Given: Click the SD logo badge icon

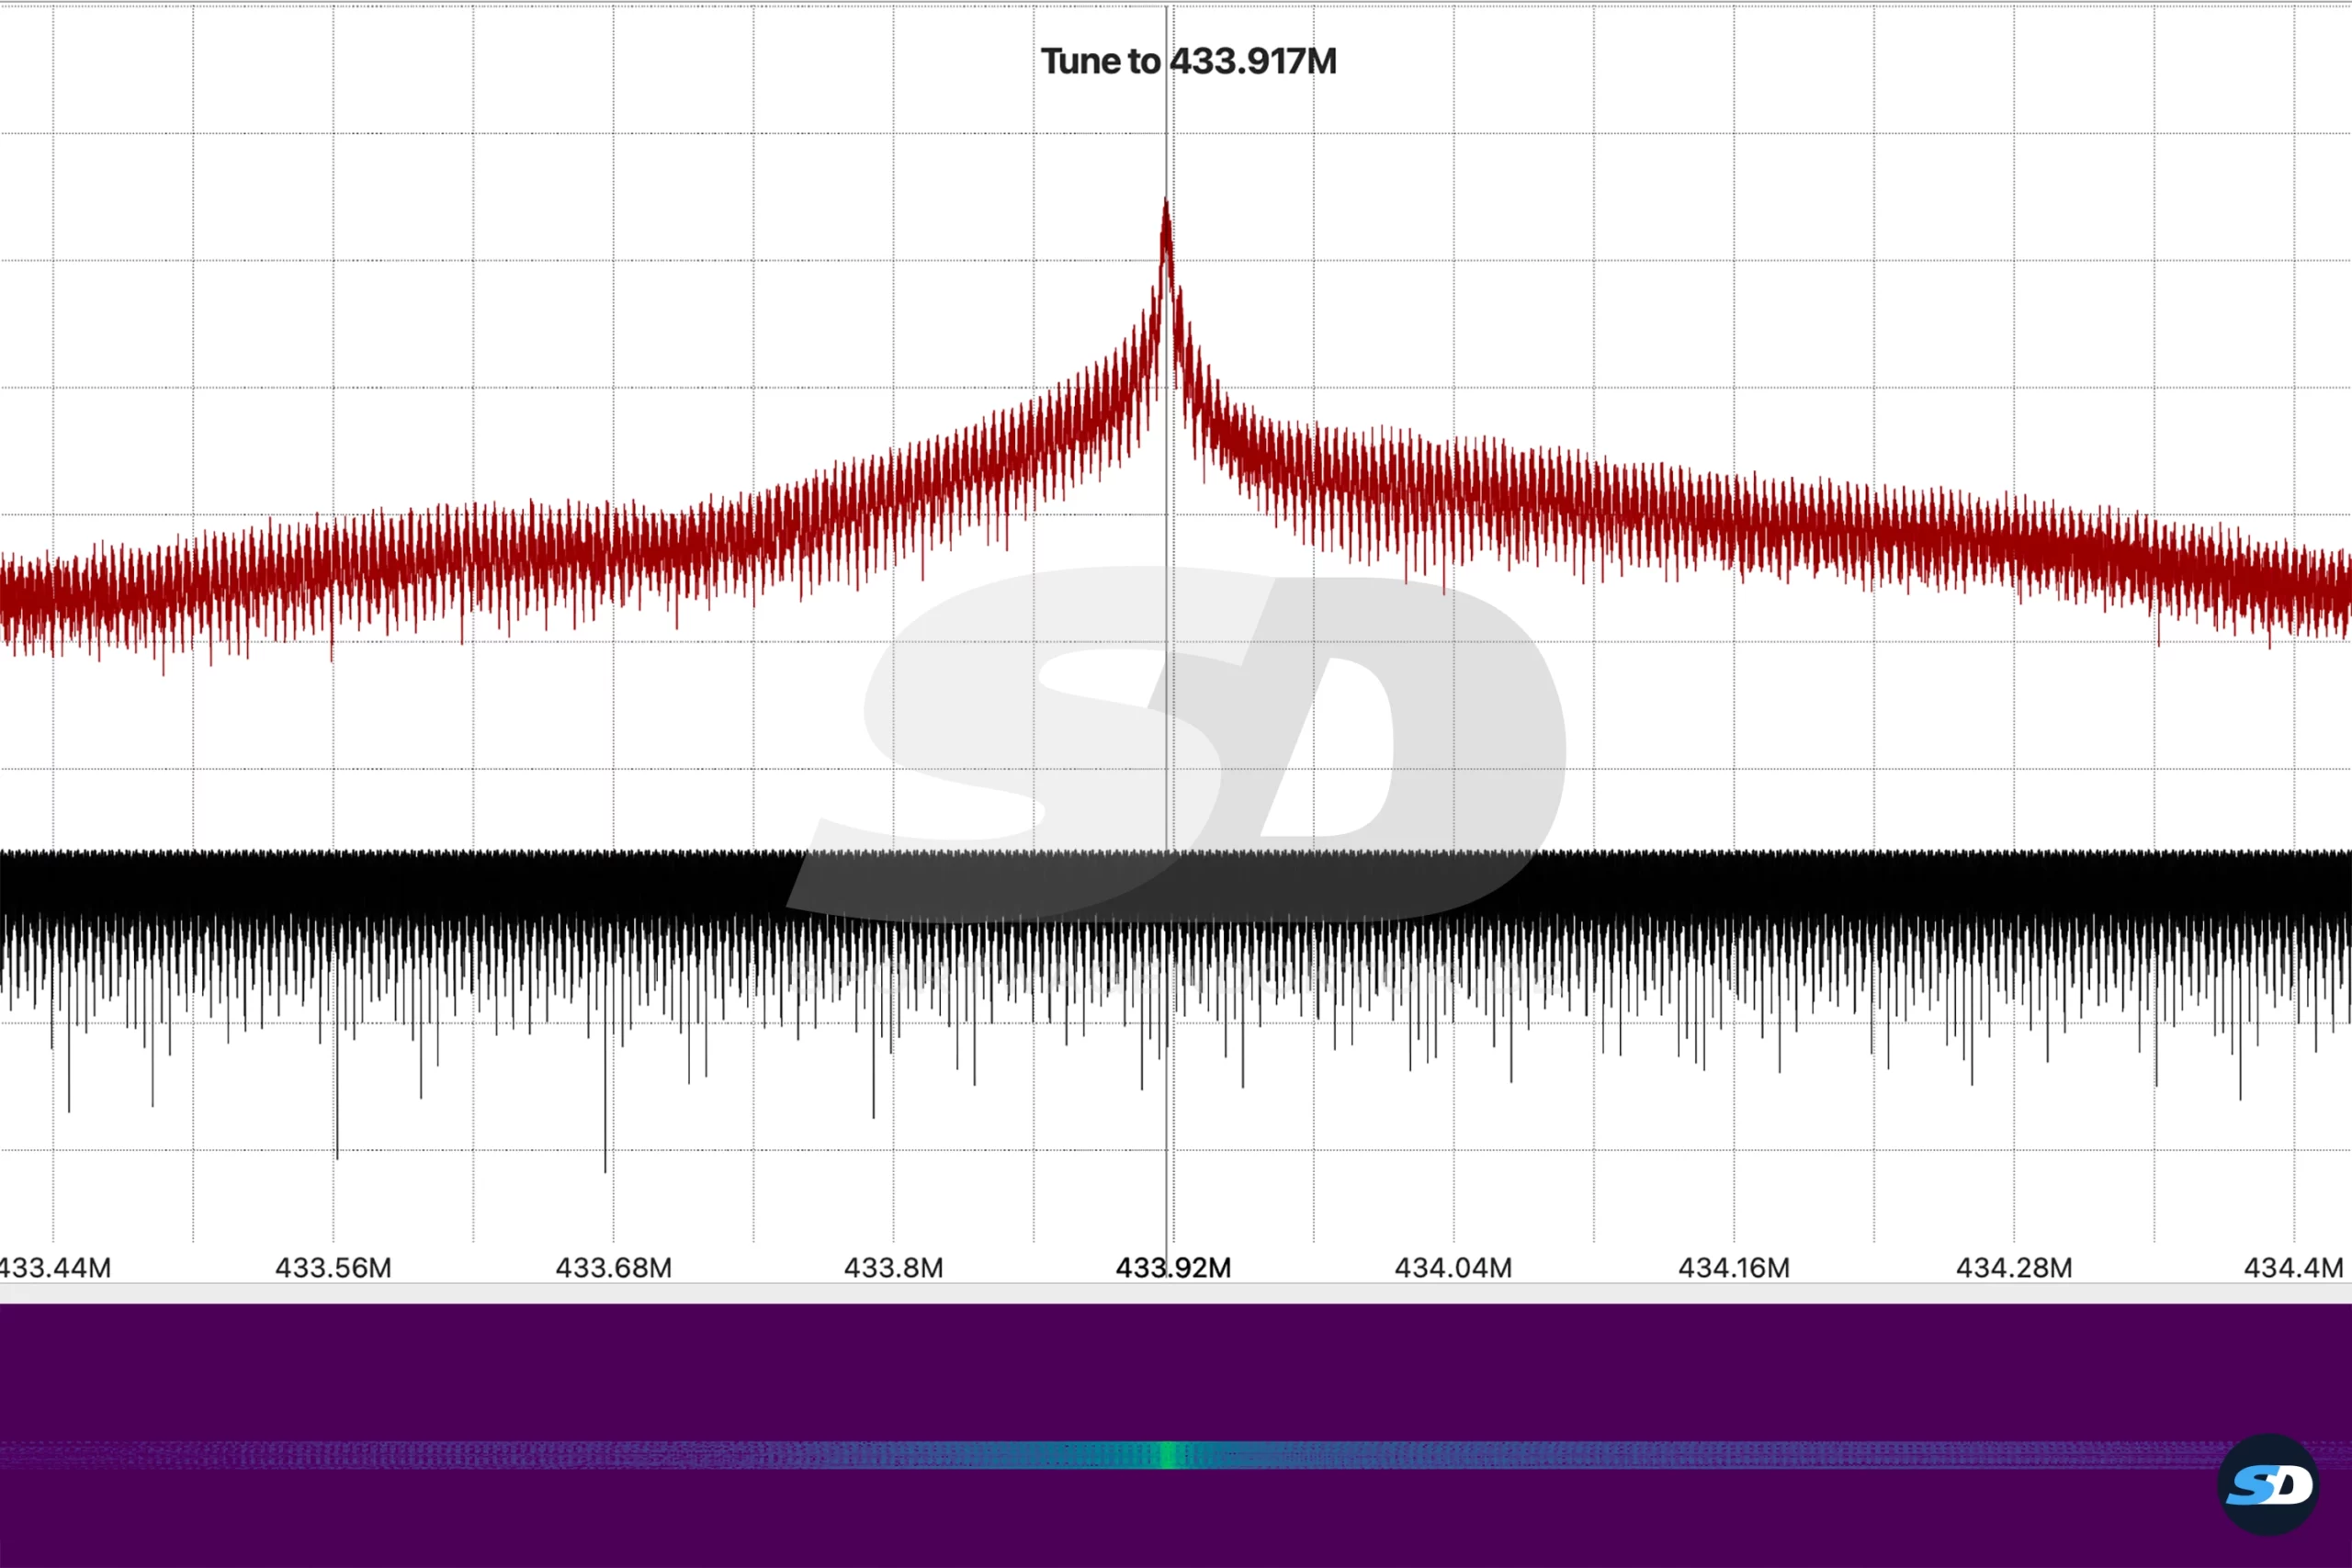Looking at the screenshot, I should click(x=2267, y=1484).
